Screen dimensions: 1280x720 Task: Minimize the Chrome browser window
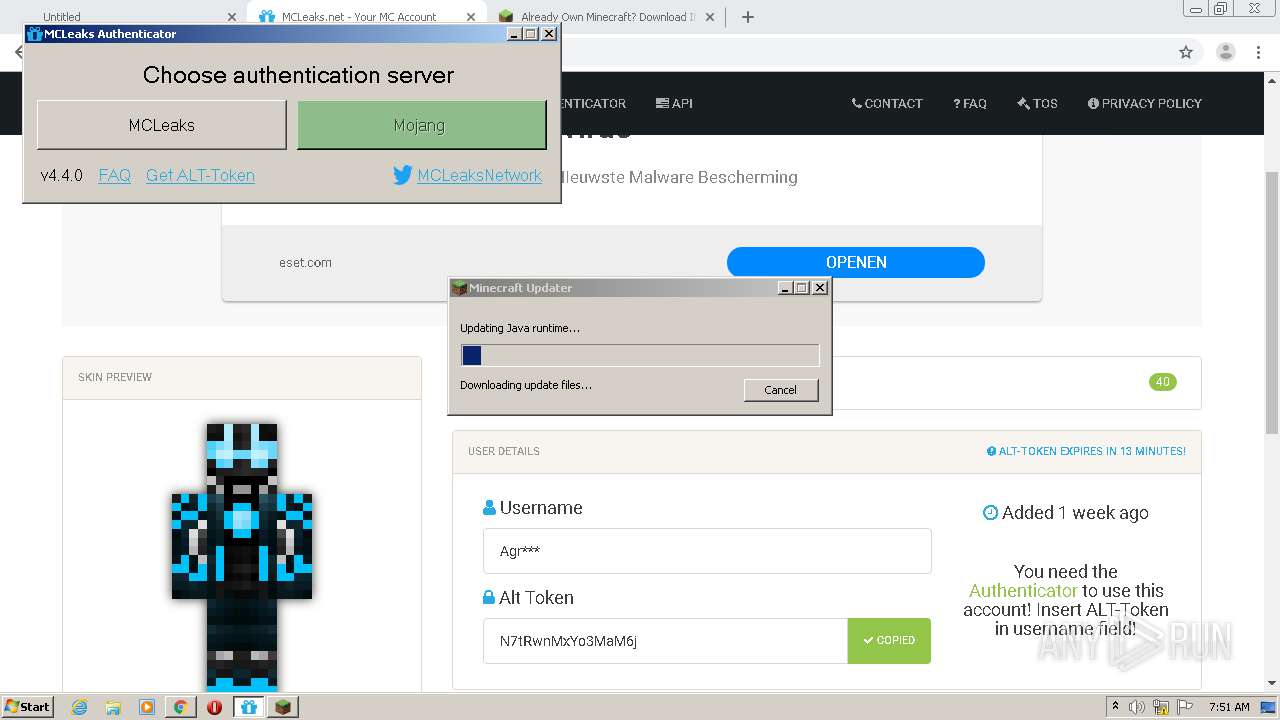(1196, 9)
